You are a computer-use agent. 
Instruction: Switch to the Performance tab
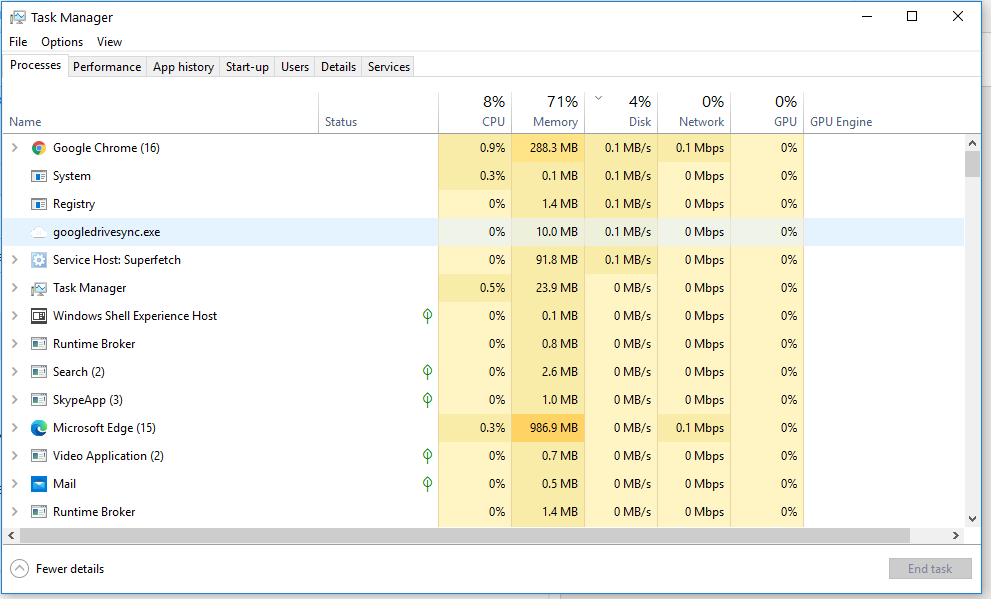[107, 66]
